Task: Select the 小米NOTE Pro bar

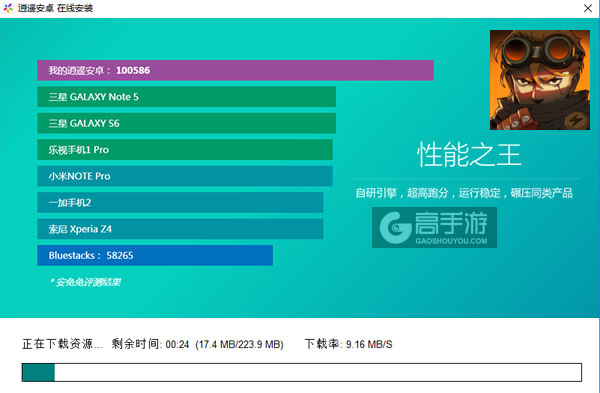Action: pyautogui.click(x=185, y=176)
